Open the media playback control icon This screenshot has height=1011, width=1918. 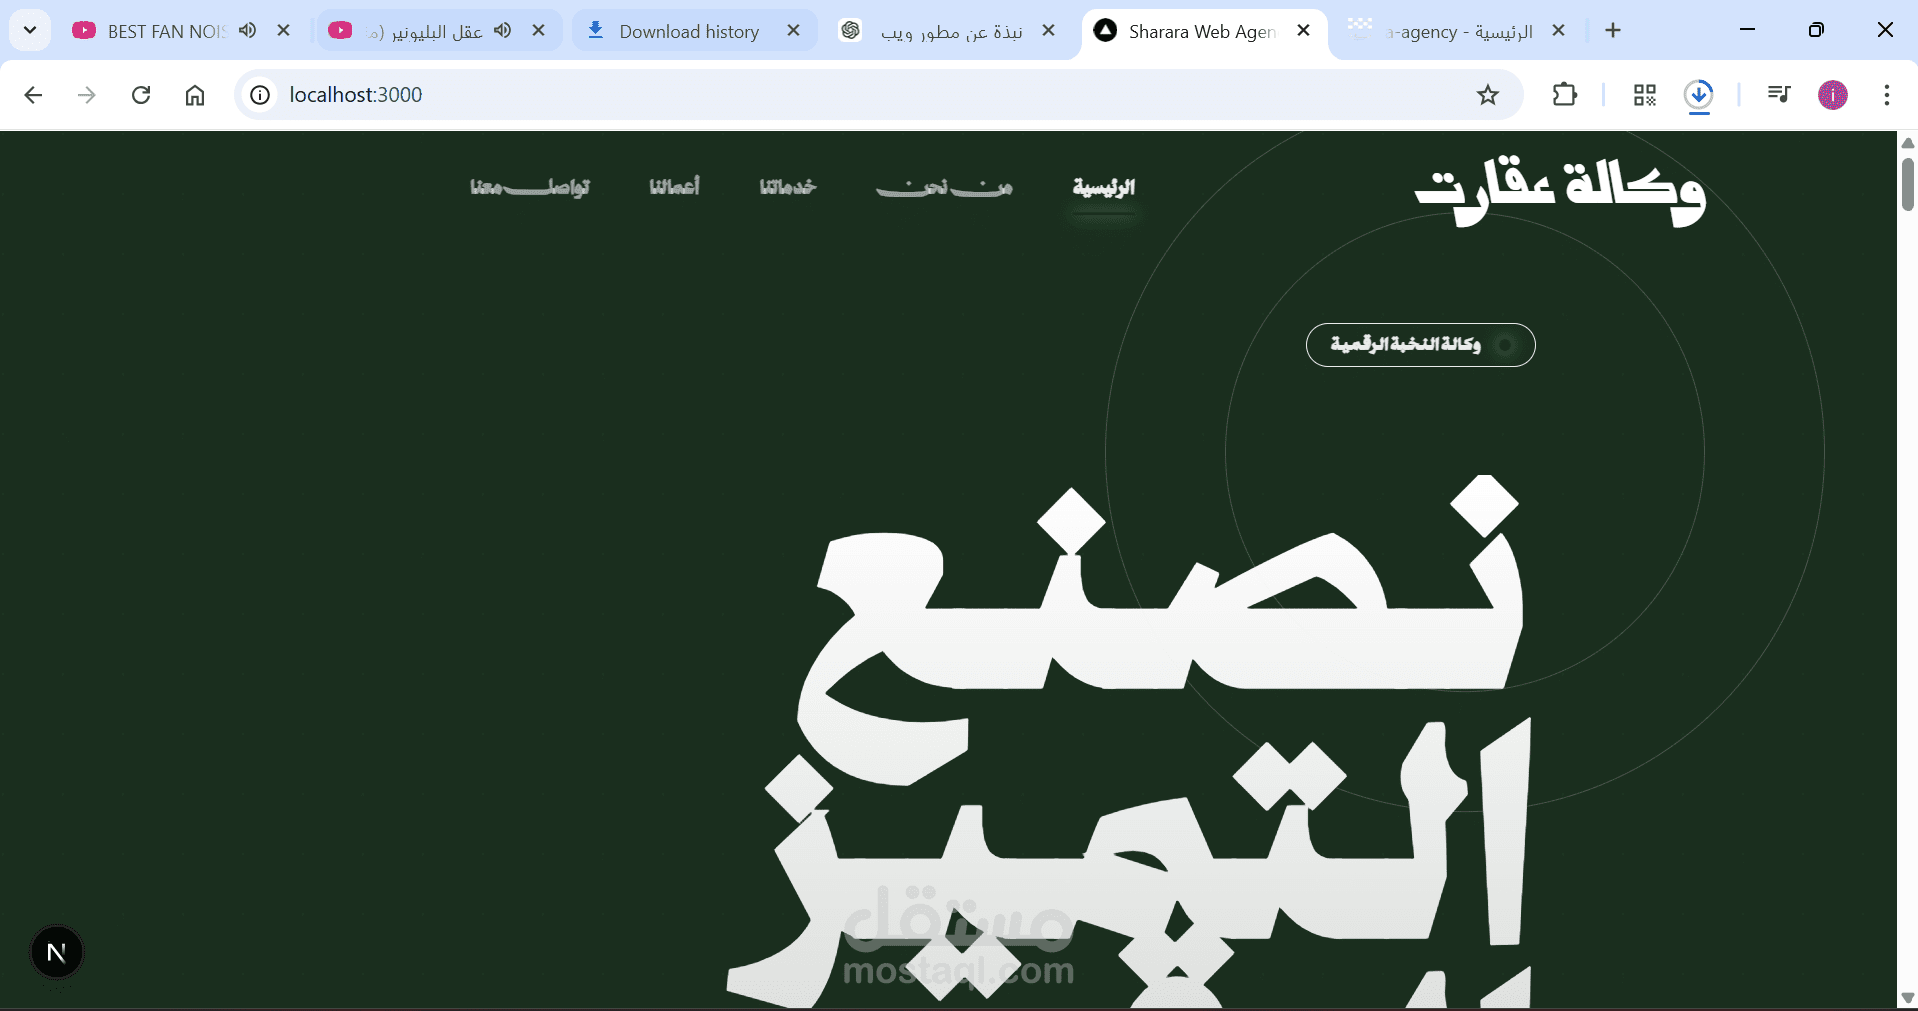1779,95
